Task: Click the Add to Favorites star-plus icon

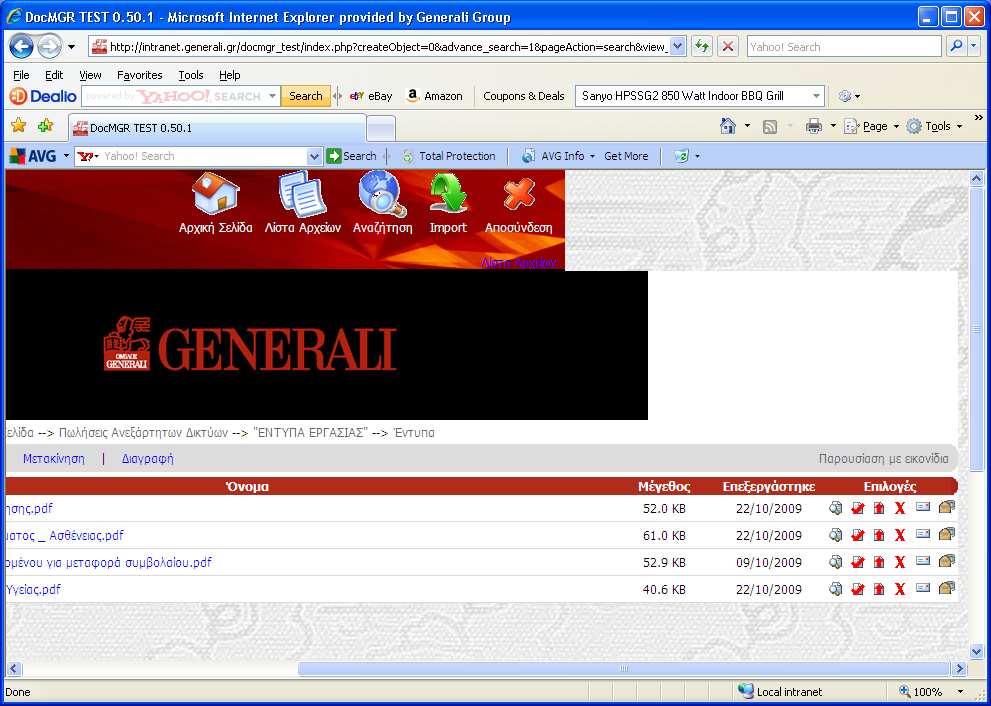Action: 46,126
